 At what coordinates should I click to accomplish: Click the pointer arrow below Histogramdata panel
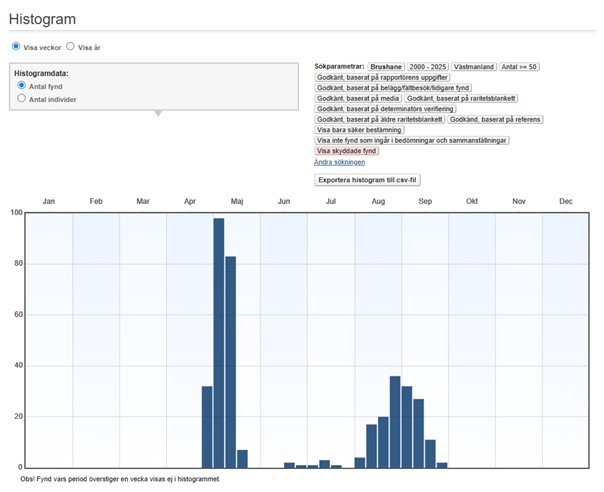156,113
